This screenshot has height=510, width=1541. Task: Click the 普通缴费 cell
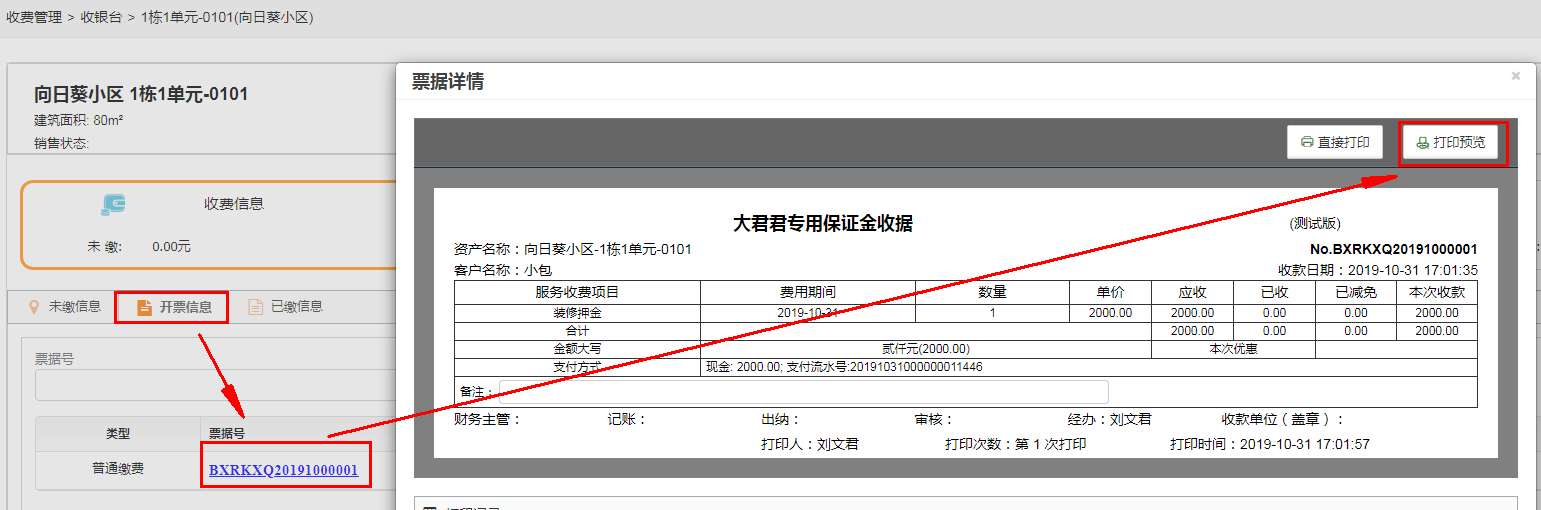pyautogui.click(x=118, y=468)
